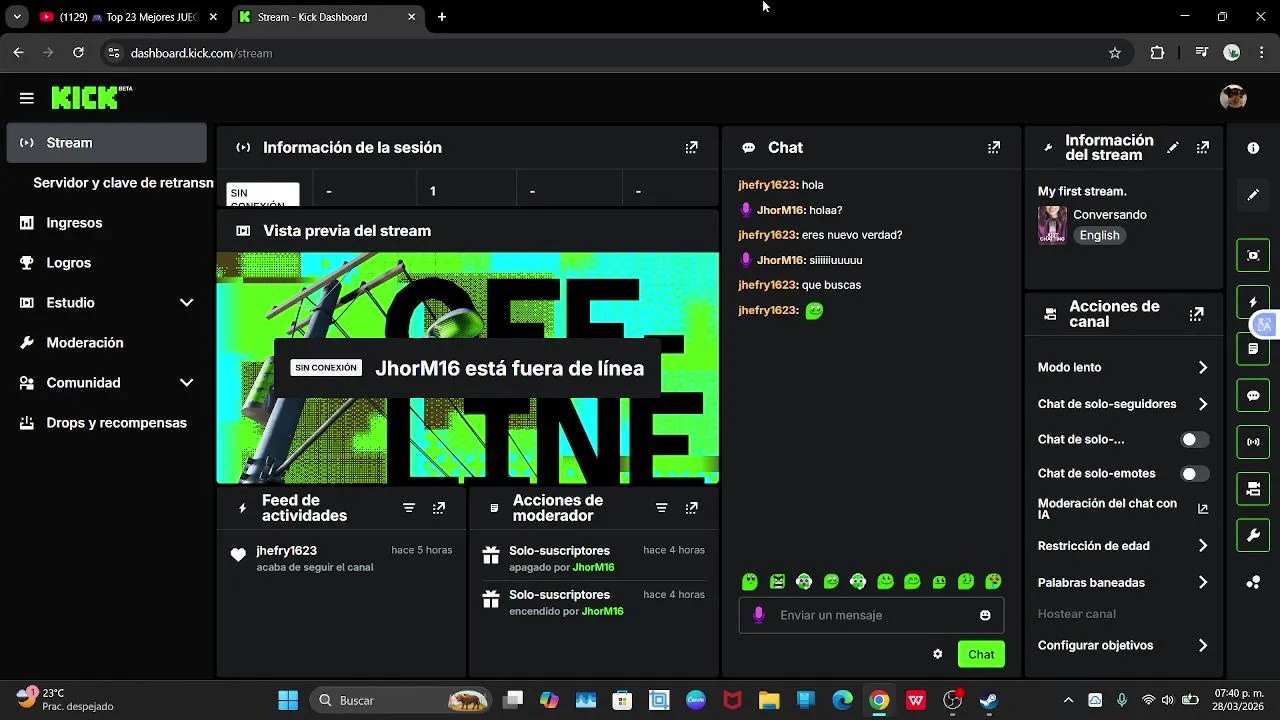This screenshot has height=720, width=1280.
Task: Click JhorM16 name in Solo-suscriptores apagado entry
Action: (x=594, y=568)
